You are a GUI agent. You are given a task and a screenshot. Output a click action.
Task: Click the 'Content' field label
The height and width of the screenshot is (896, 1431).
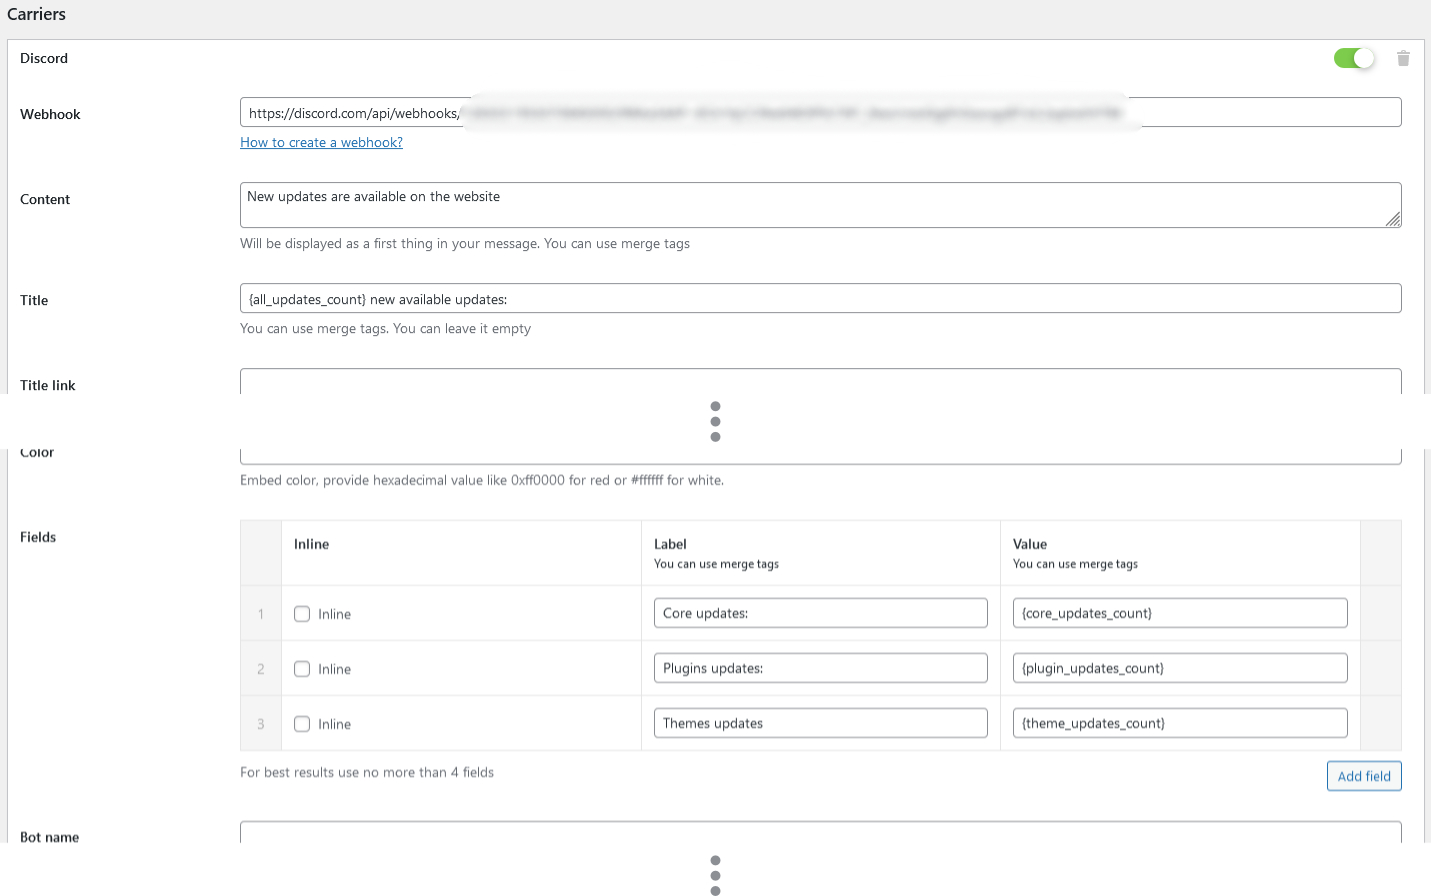pyautogui.click(x=45, y=199)
